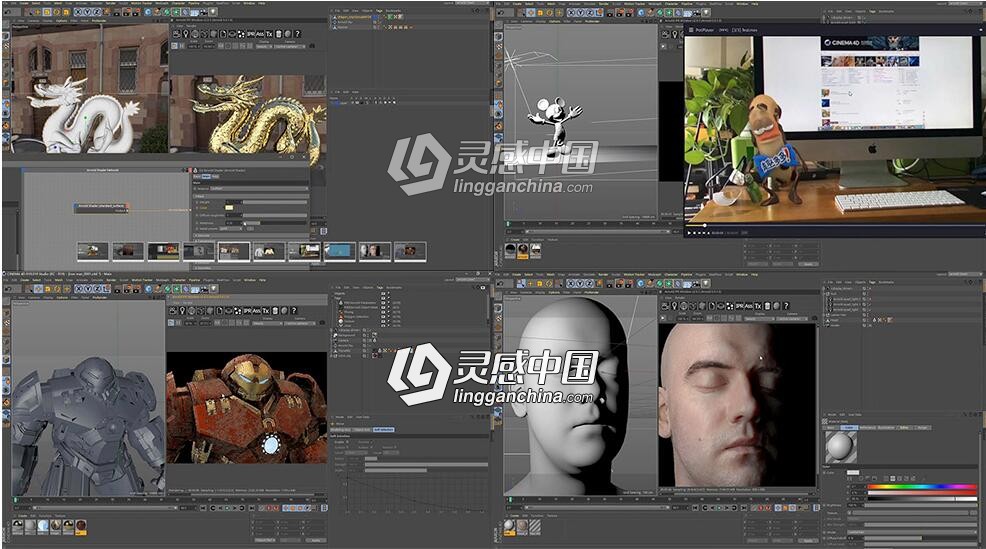Click Apply button in Iron Man coordinates panel
Screen dimensions: 986x549
[316, 540]
